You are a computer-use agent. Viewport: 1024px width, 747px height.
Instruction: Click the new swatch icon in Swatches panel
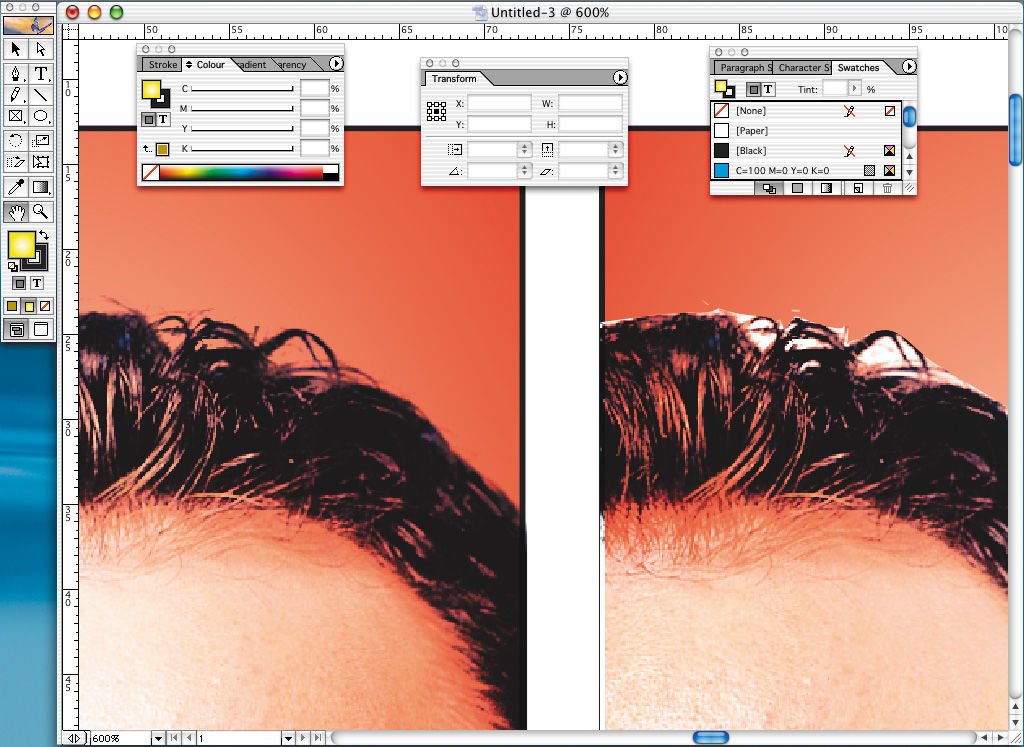tap(858, 187)
